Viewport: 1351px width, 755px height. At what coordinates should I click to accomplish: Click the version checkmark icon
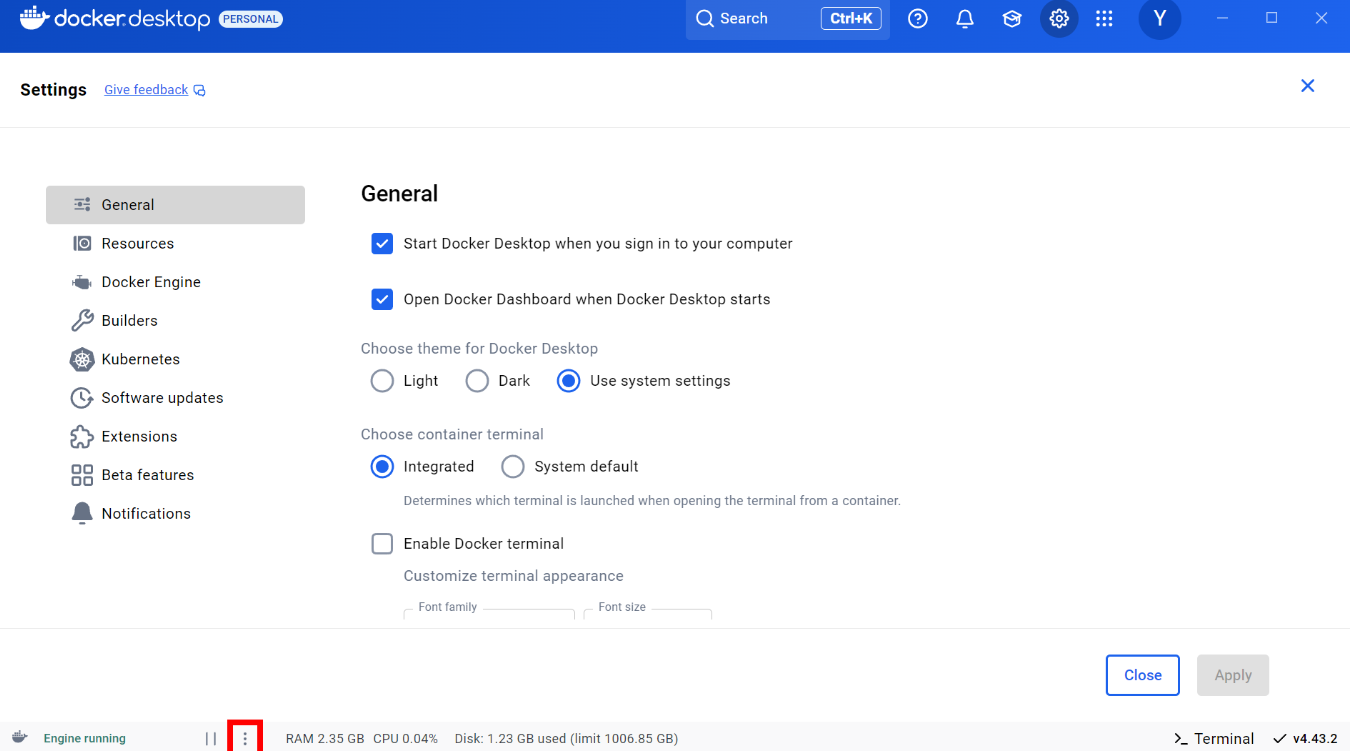click(1280, 739)
